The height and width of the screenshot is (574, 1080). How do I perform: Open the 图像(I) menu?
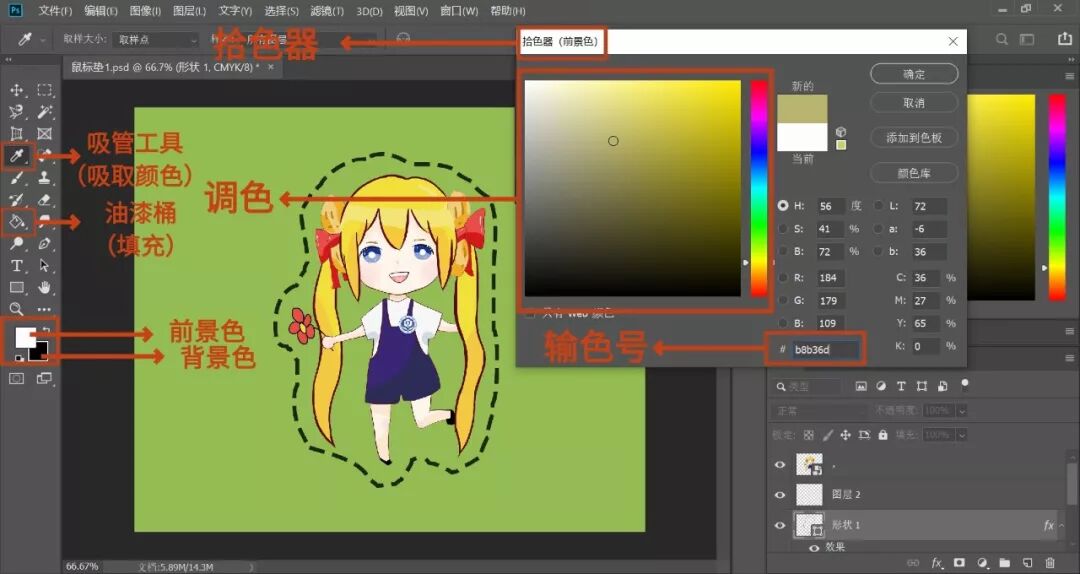(x=145, y=11)
